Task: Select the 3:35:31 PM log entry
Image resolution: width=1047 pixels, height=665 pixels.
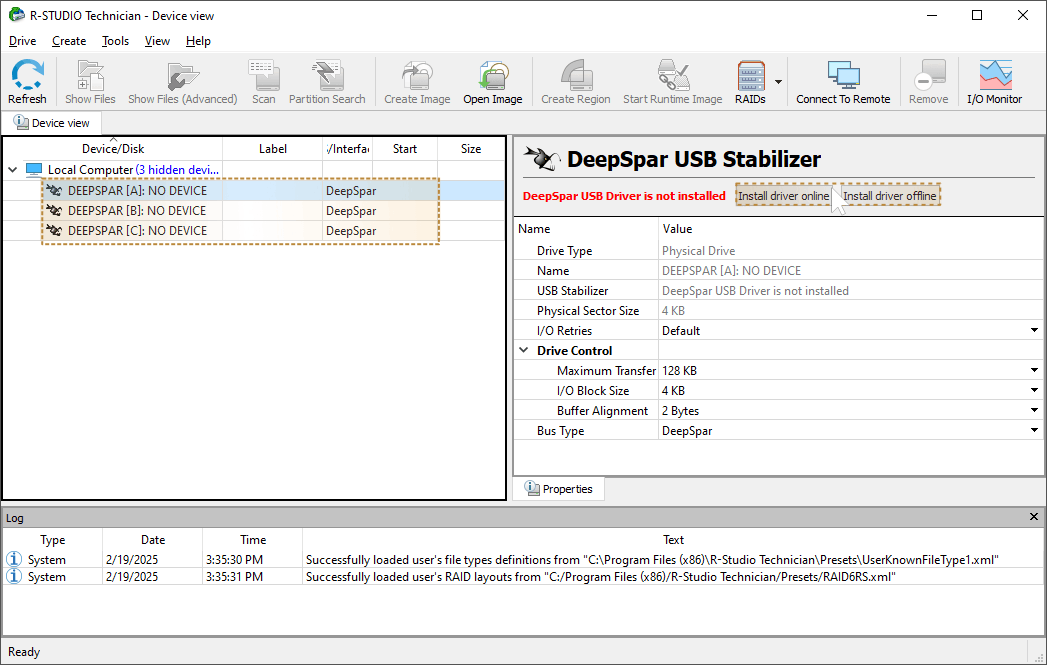Action: [524, 577]
